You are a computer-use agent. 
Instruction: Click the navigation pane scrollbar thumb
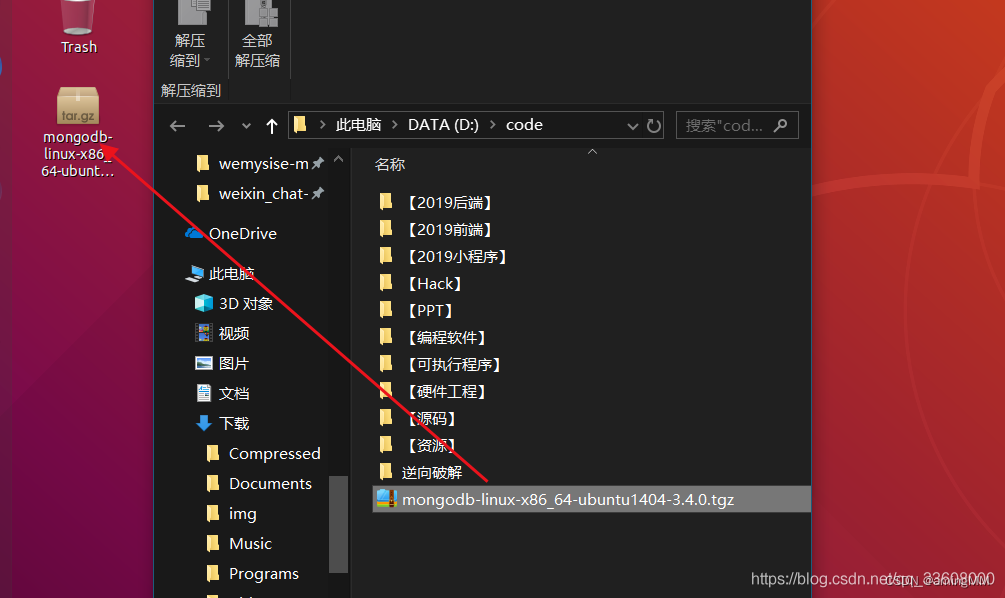tap(338, 524)
